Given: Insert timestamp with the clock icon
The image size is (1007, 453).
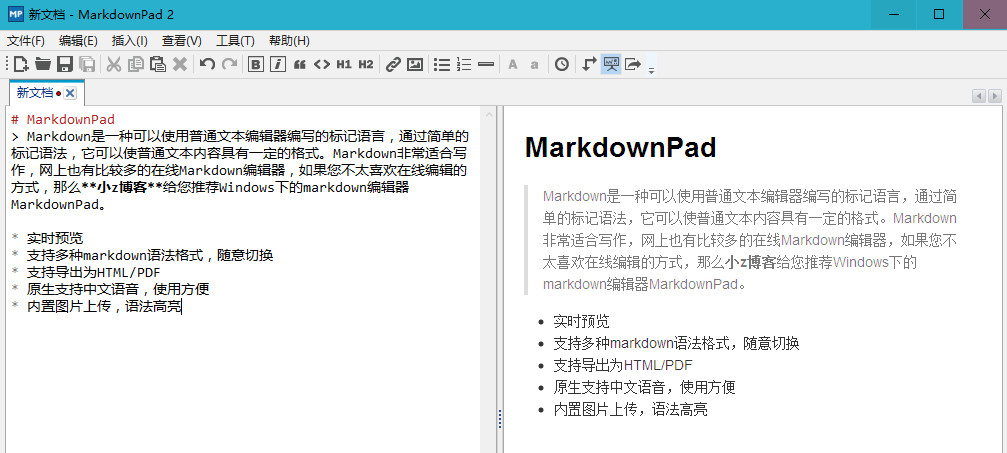Looking at the screenshot, I should pyautogui.click(x=562, y=64).
